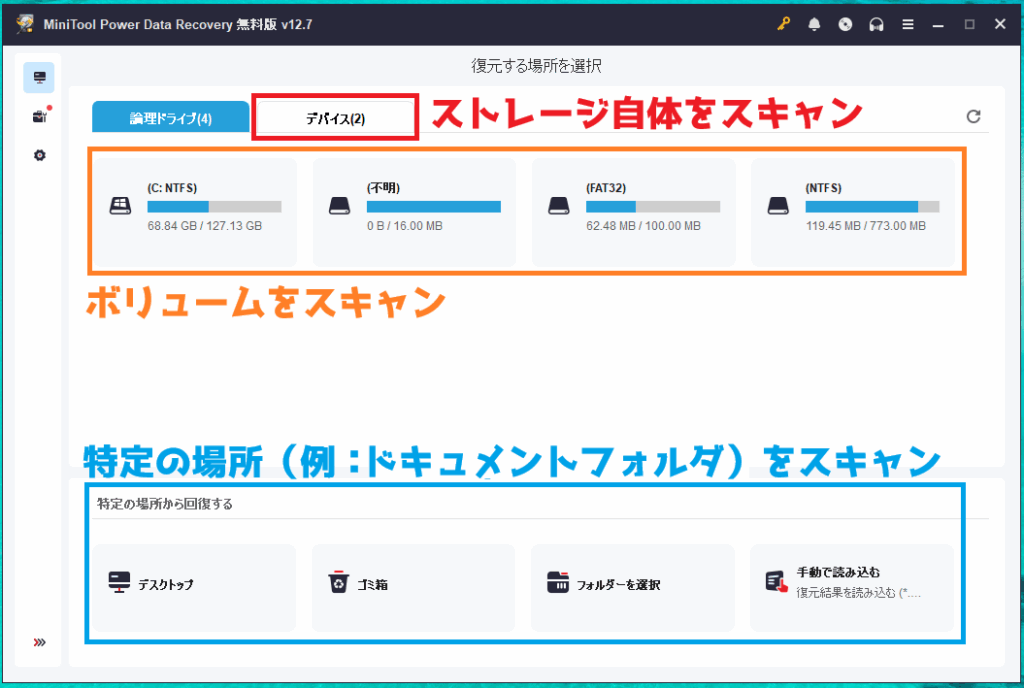Viewport: 1024px width, 688px height.
Task: Click フォルダーを選択 to pick a folder
Action: tap(632, 586)
